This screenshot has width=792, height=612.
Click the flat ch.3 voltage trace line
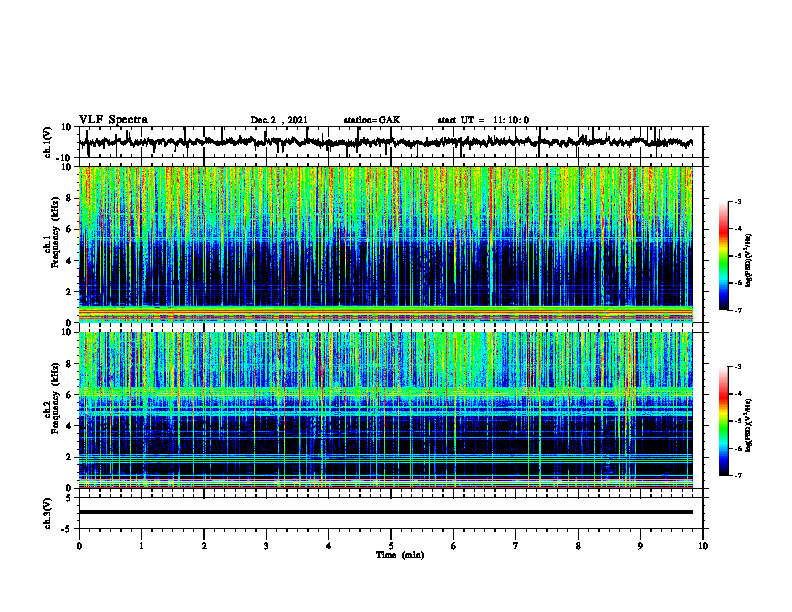click(385, 512)
